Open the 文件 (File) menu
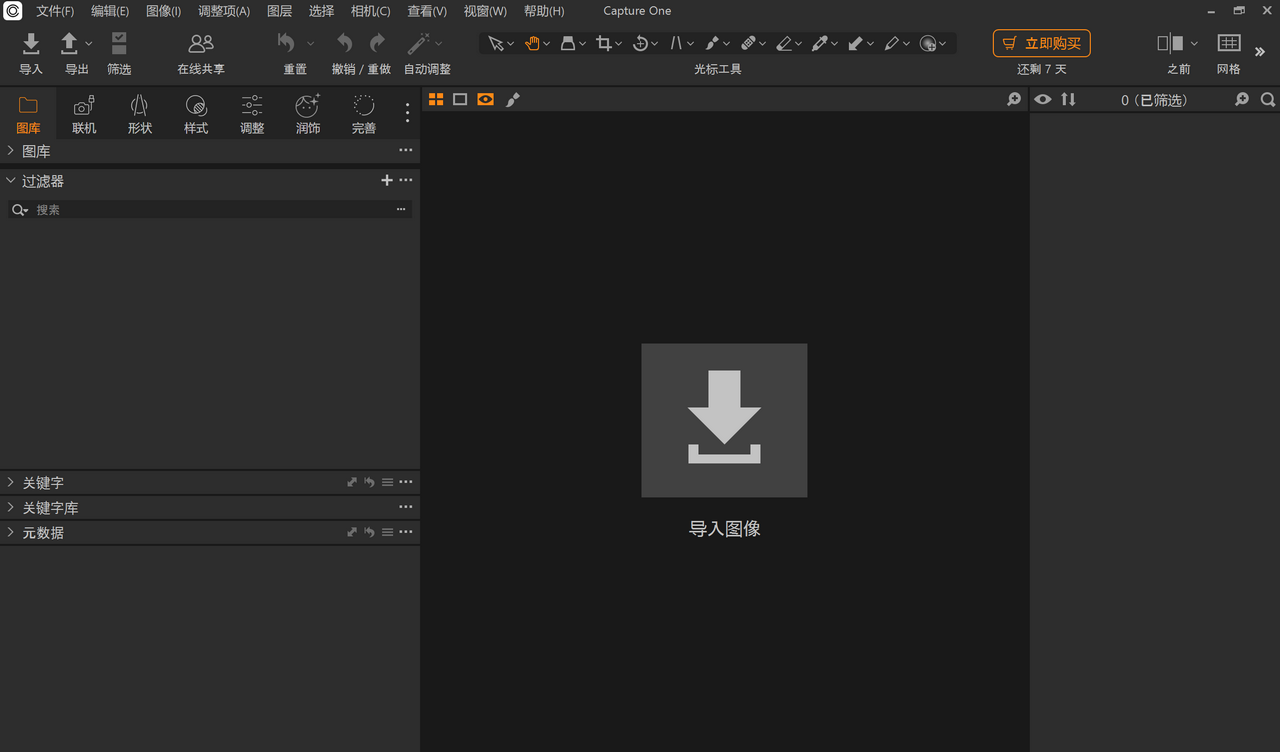 click(54, 11)
